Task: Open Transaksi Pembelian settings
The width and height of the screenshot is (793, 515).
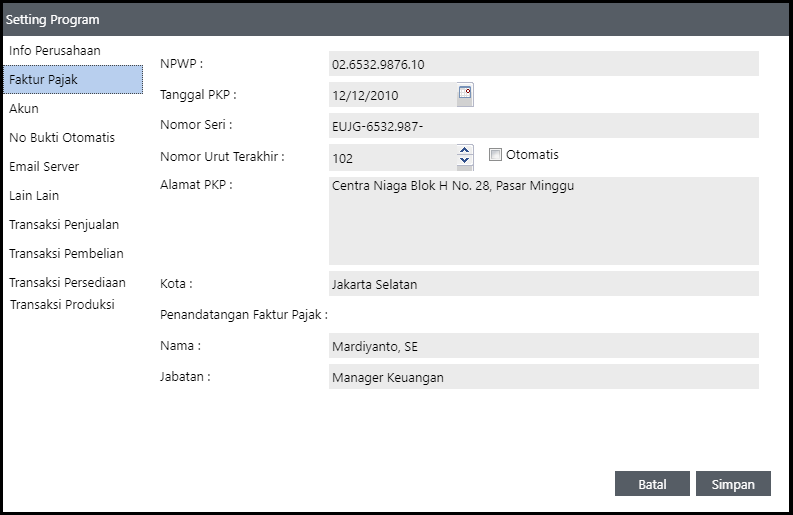Action: pyautogui.click(x=66, y=253)
